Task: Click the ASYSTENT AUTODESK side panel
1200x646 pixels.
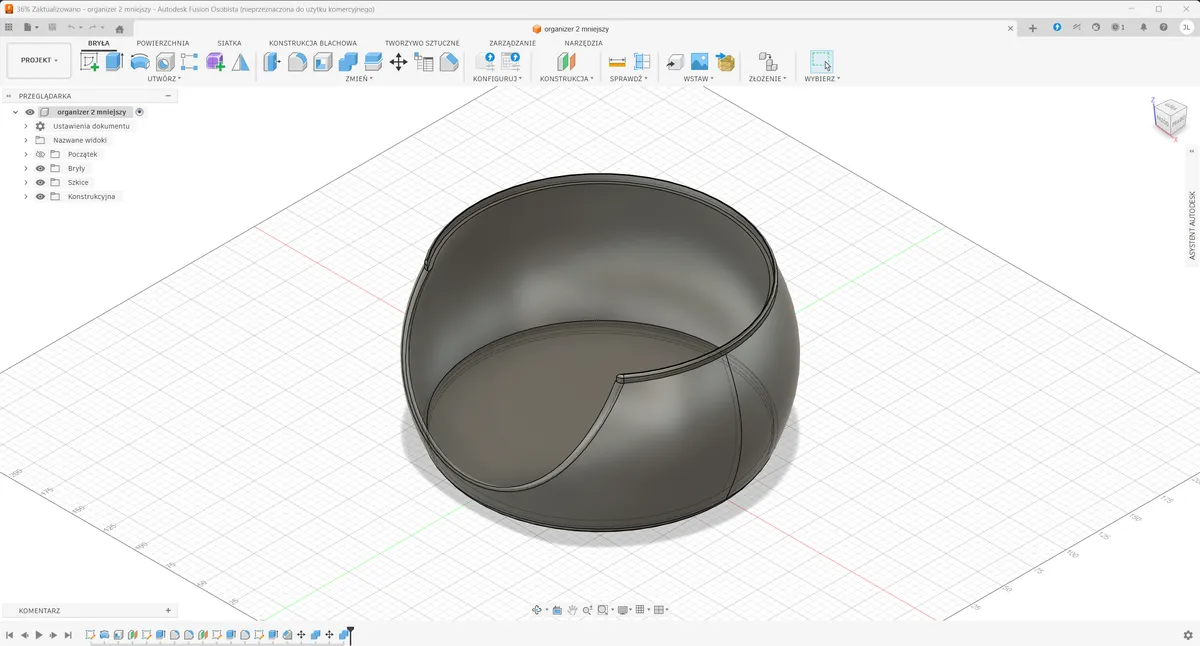Action: coord(1192,226)
